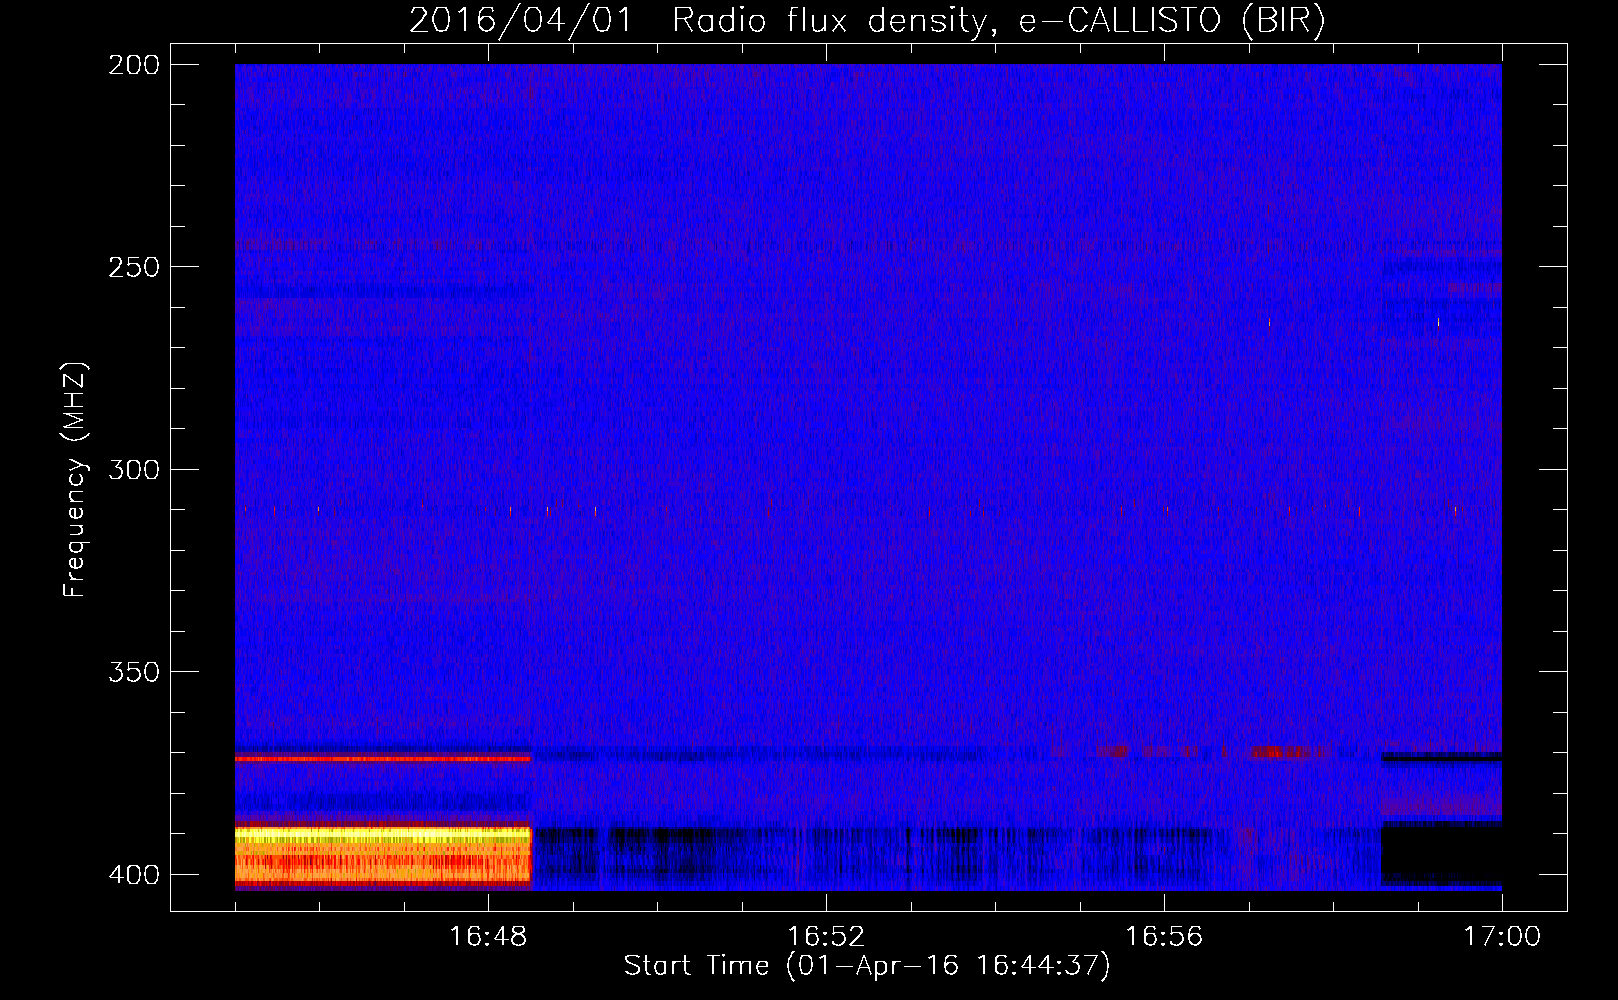Click the 350 frequency tick label
Screen dimensions: 1618x1000
coord(134,672)
